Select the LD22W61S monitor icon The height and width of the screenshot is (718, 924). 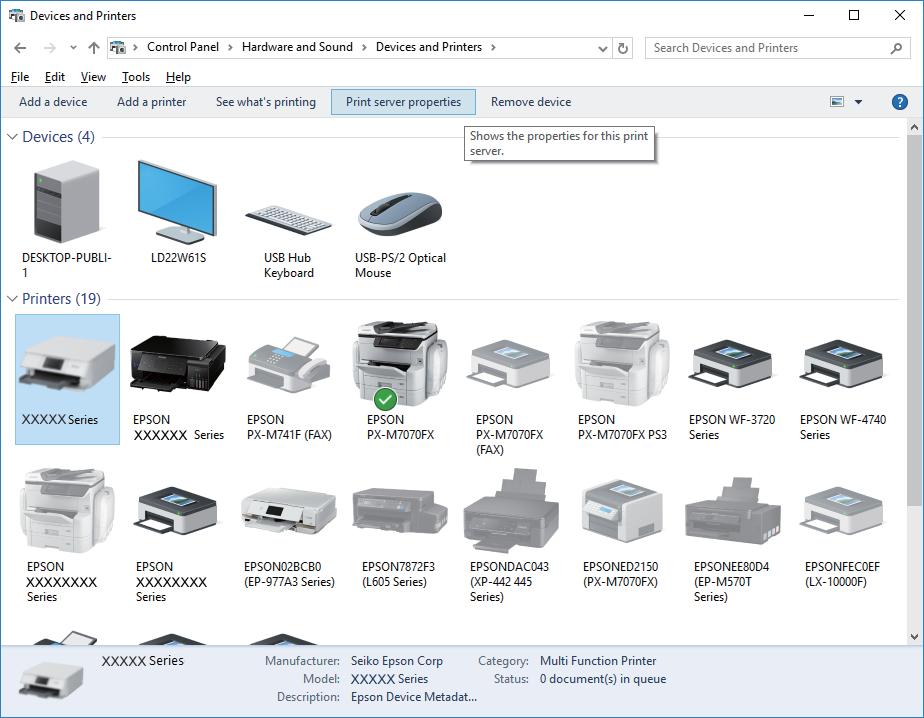[x=177, y=202]
